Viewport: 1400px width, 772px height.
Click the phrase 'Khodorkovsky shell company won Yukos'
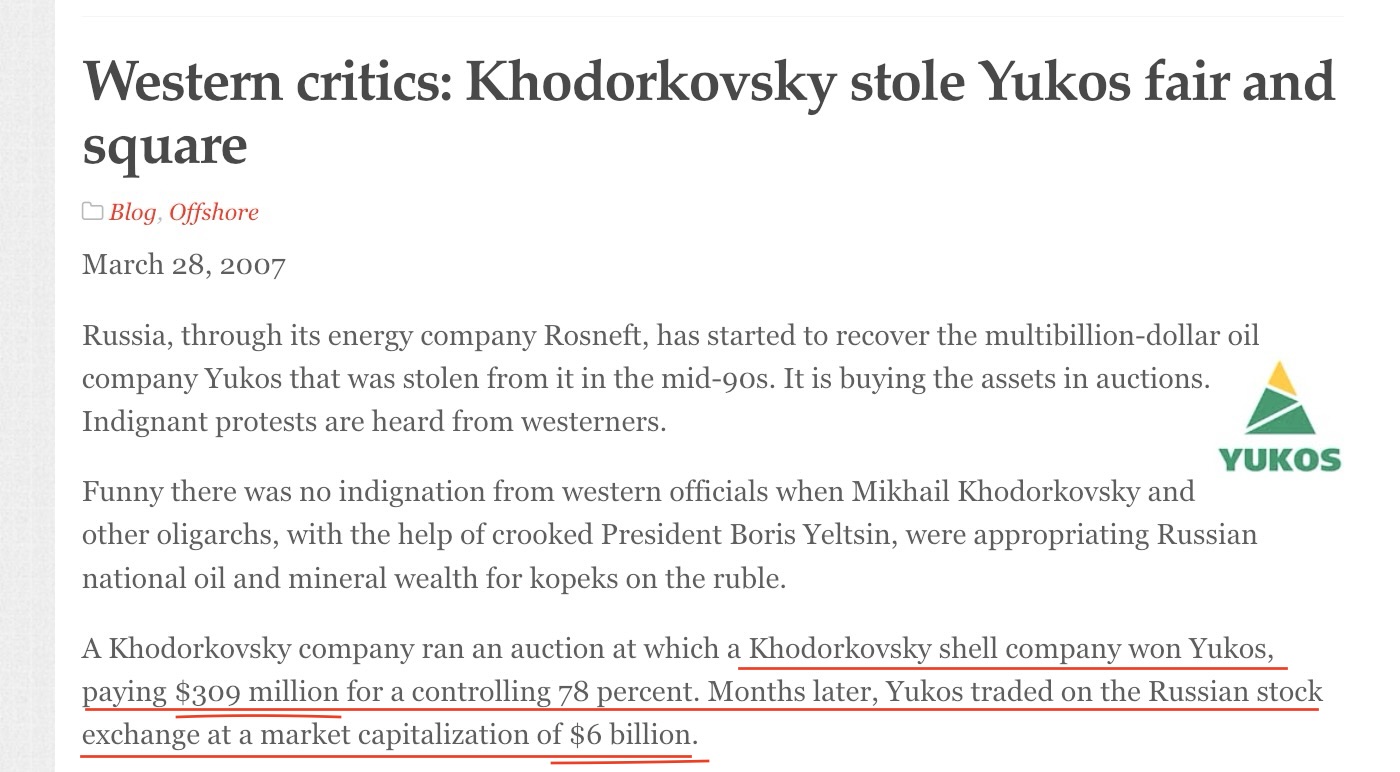[x=1011, y=649]
